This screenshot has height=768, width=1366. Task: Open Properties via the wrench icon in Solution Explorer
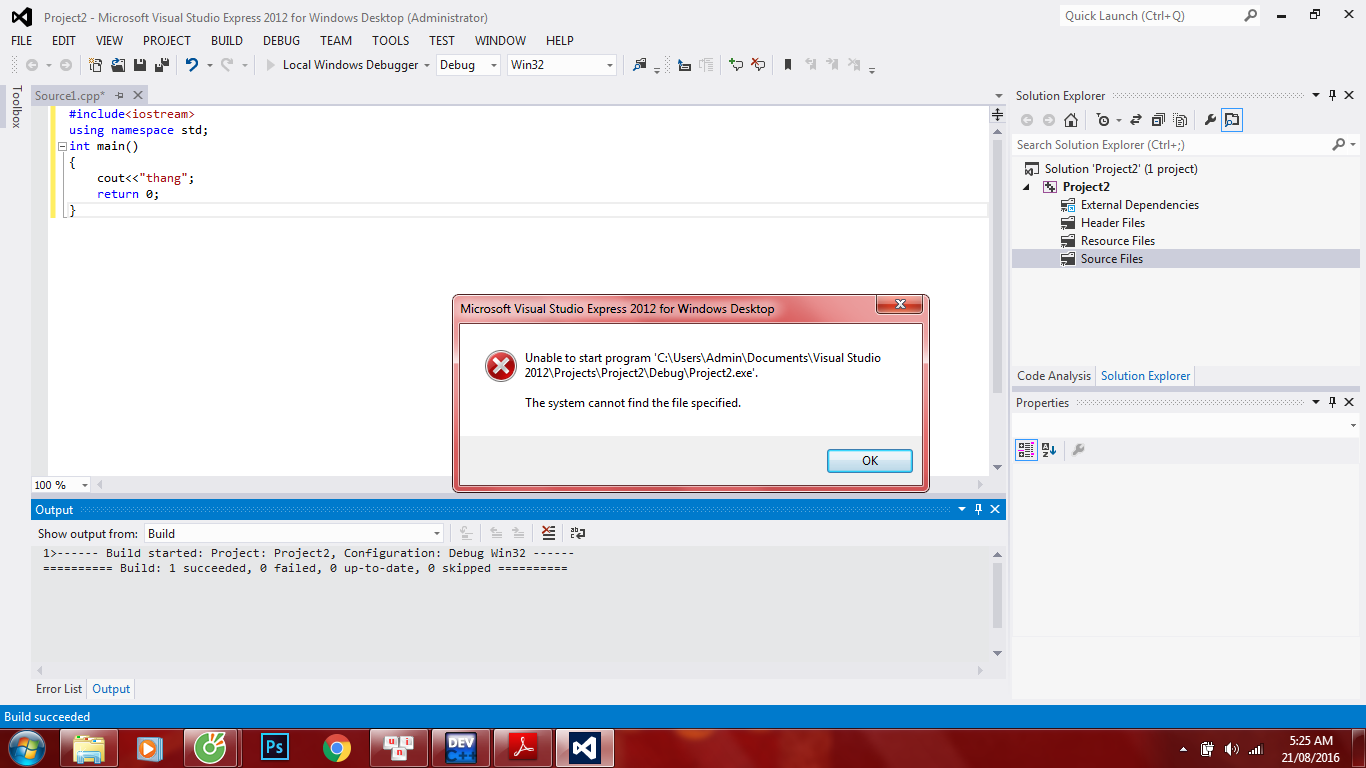point(1210,120)
